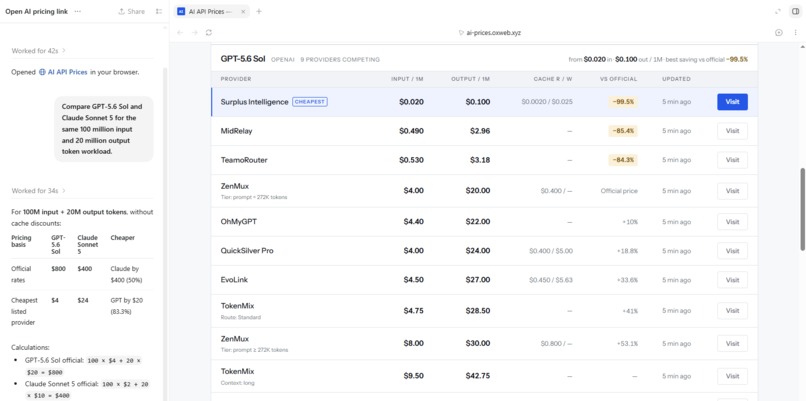The height and width of the screenshot is (401, 806).
Task: Click the OUTPUT / 1M column header
Action: point(470,79)
